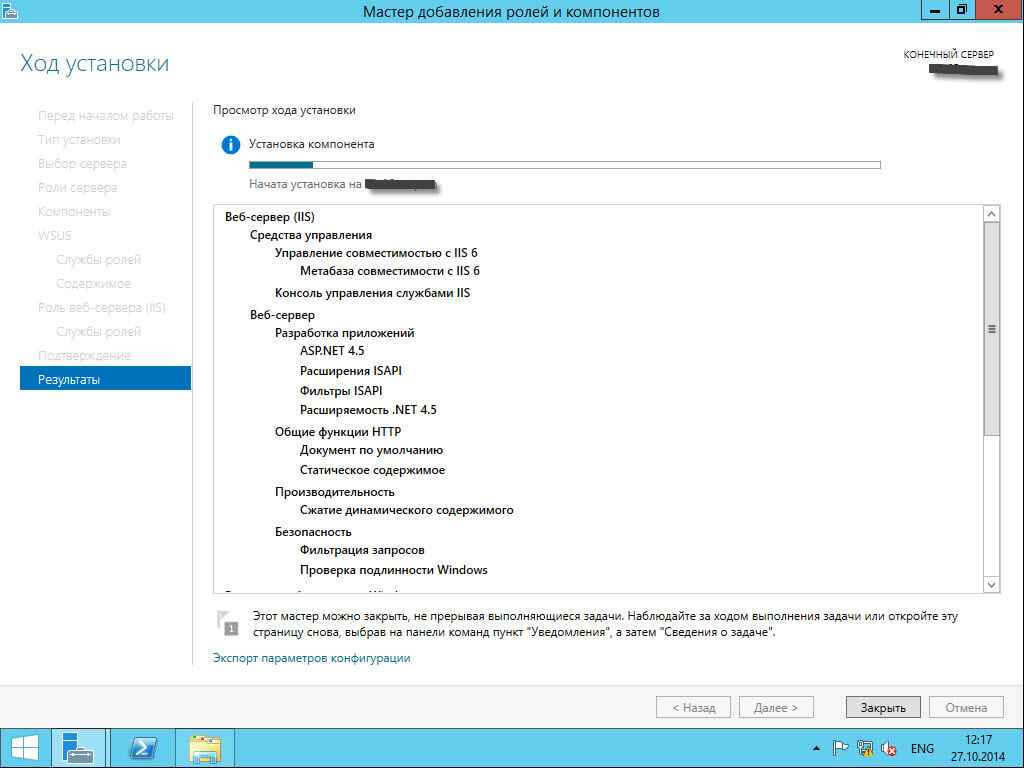The image size is (1024, 768).
Task: Select Тип установки step
Action: click(x=79, y=140)
